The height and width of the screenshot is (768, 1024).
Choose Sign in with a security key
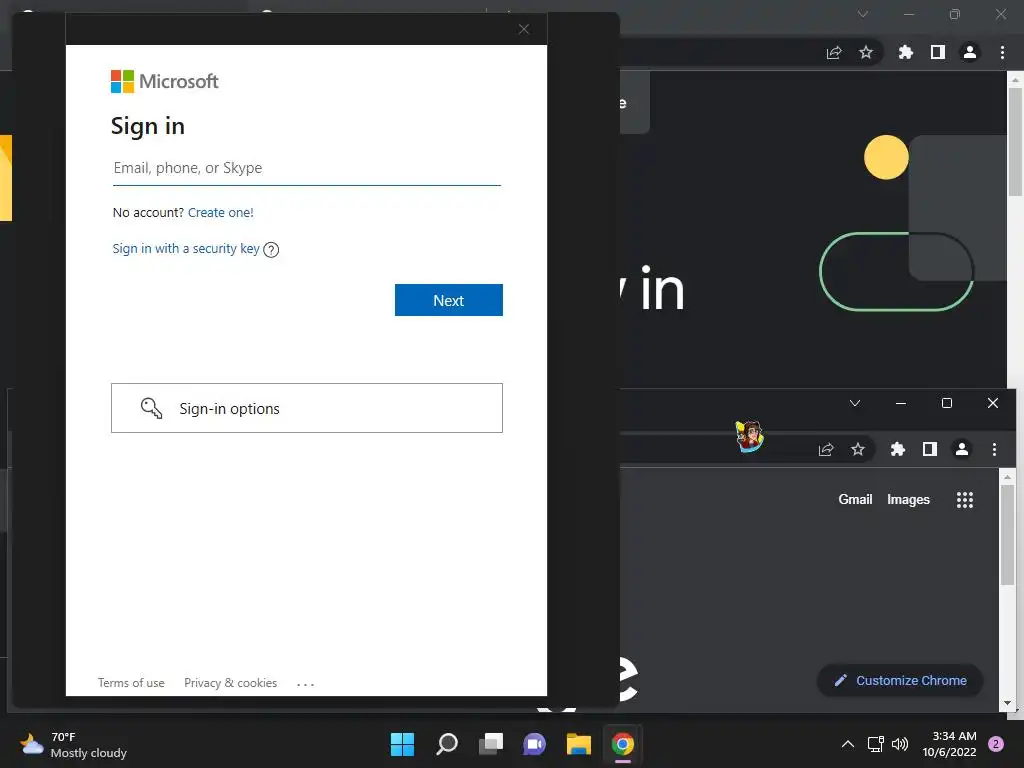coord(185,249)
